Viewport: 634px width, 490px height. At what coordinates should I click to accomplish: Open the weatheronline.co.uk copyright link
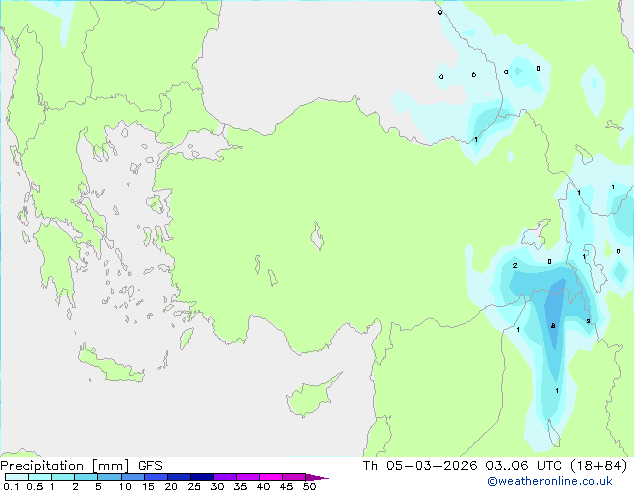(549, 481)
